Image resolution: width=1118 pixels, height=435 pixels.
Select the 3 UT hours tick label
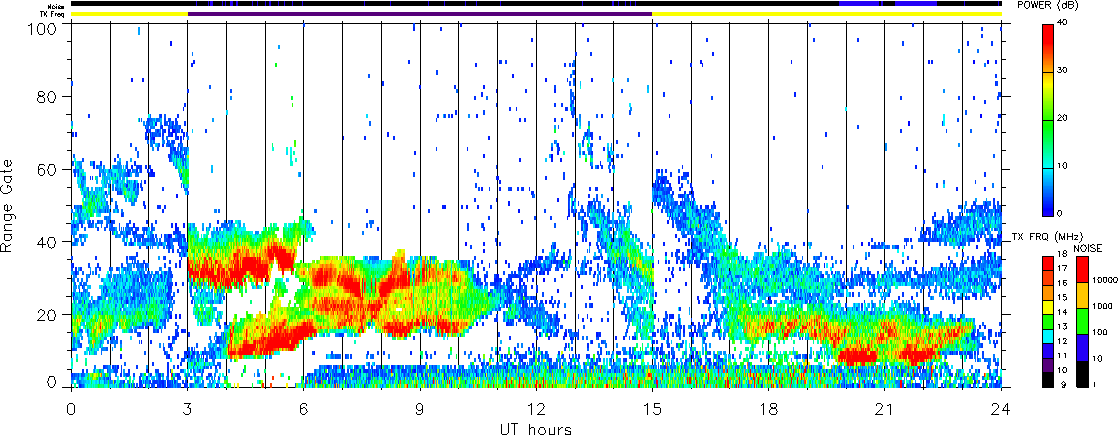coord(188,409)
